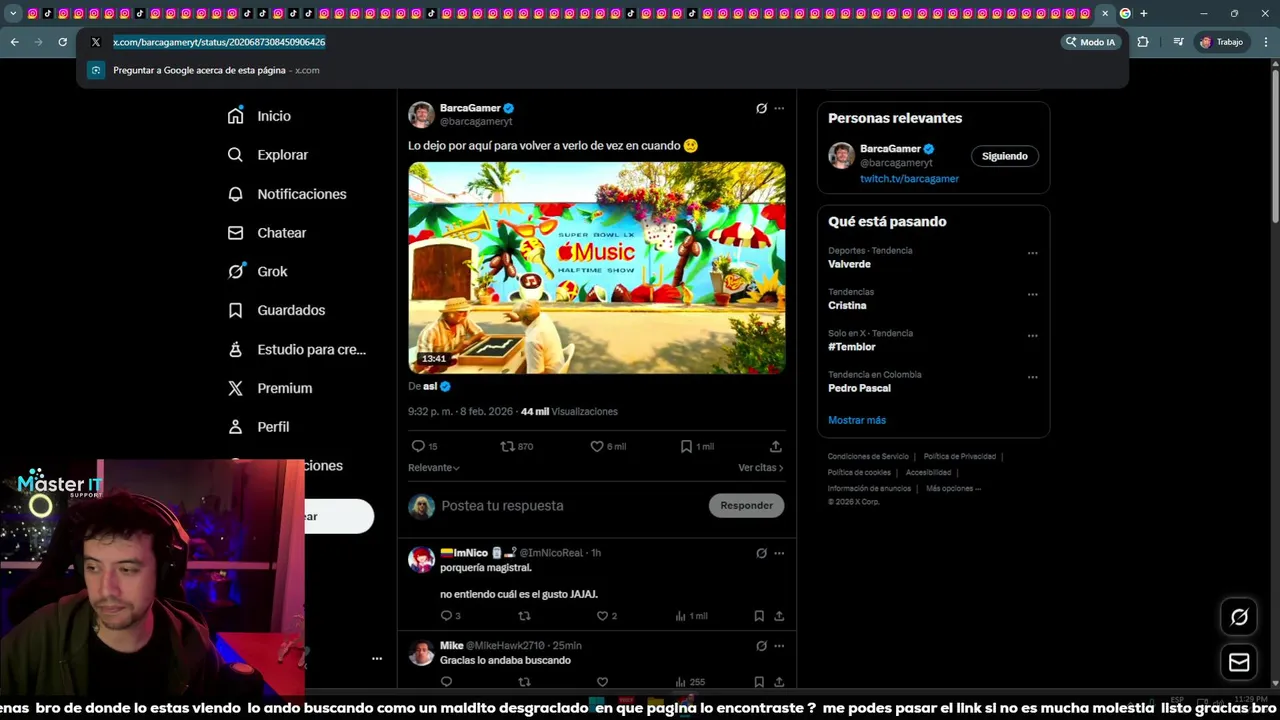Click the Responder button
The height and width of the screenshot is (720, 1280).
pyautogui.click(x=747, y=506)
